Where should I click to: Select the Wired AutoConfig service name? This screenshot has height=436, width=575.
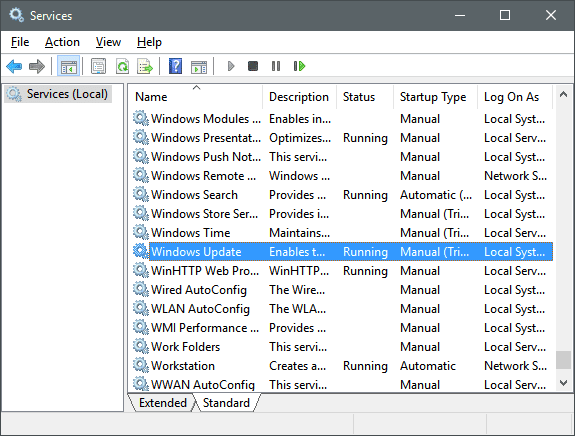(199, 290)
